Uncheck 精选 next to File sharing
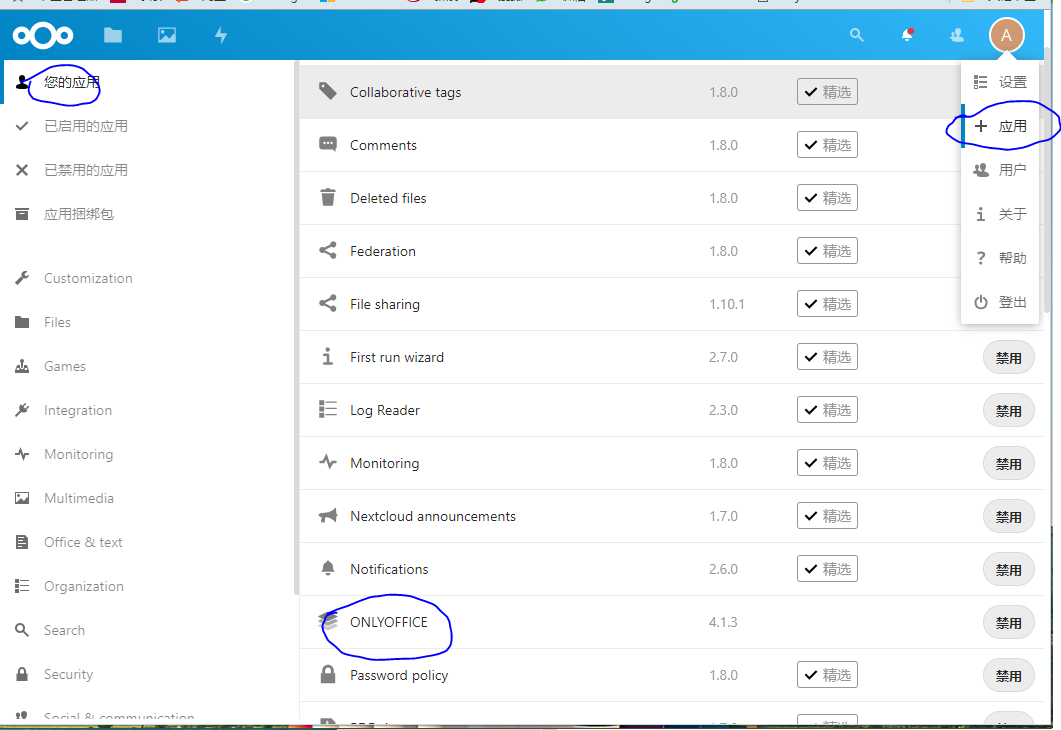 (827, 303)
